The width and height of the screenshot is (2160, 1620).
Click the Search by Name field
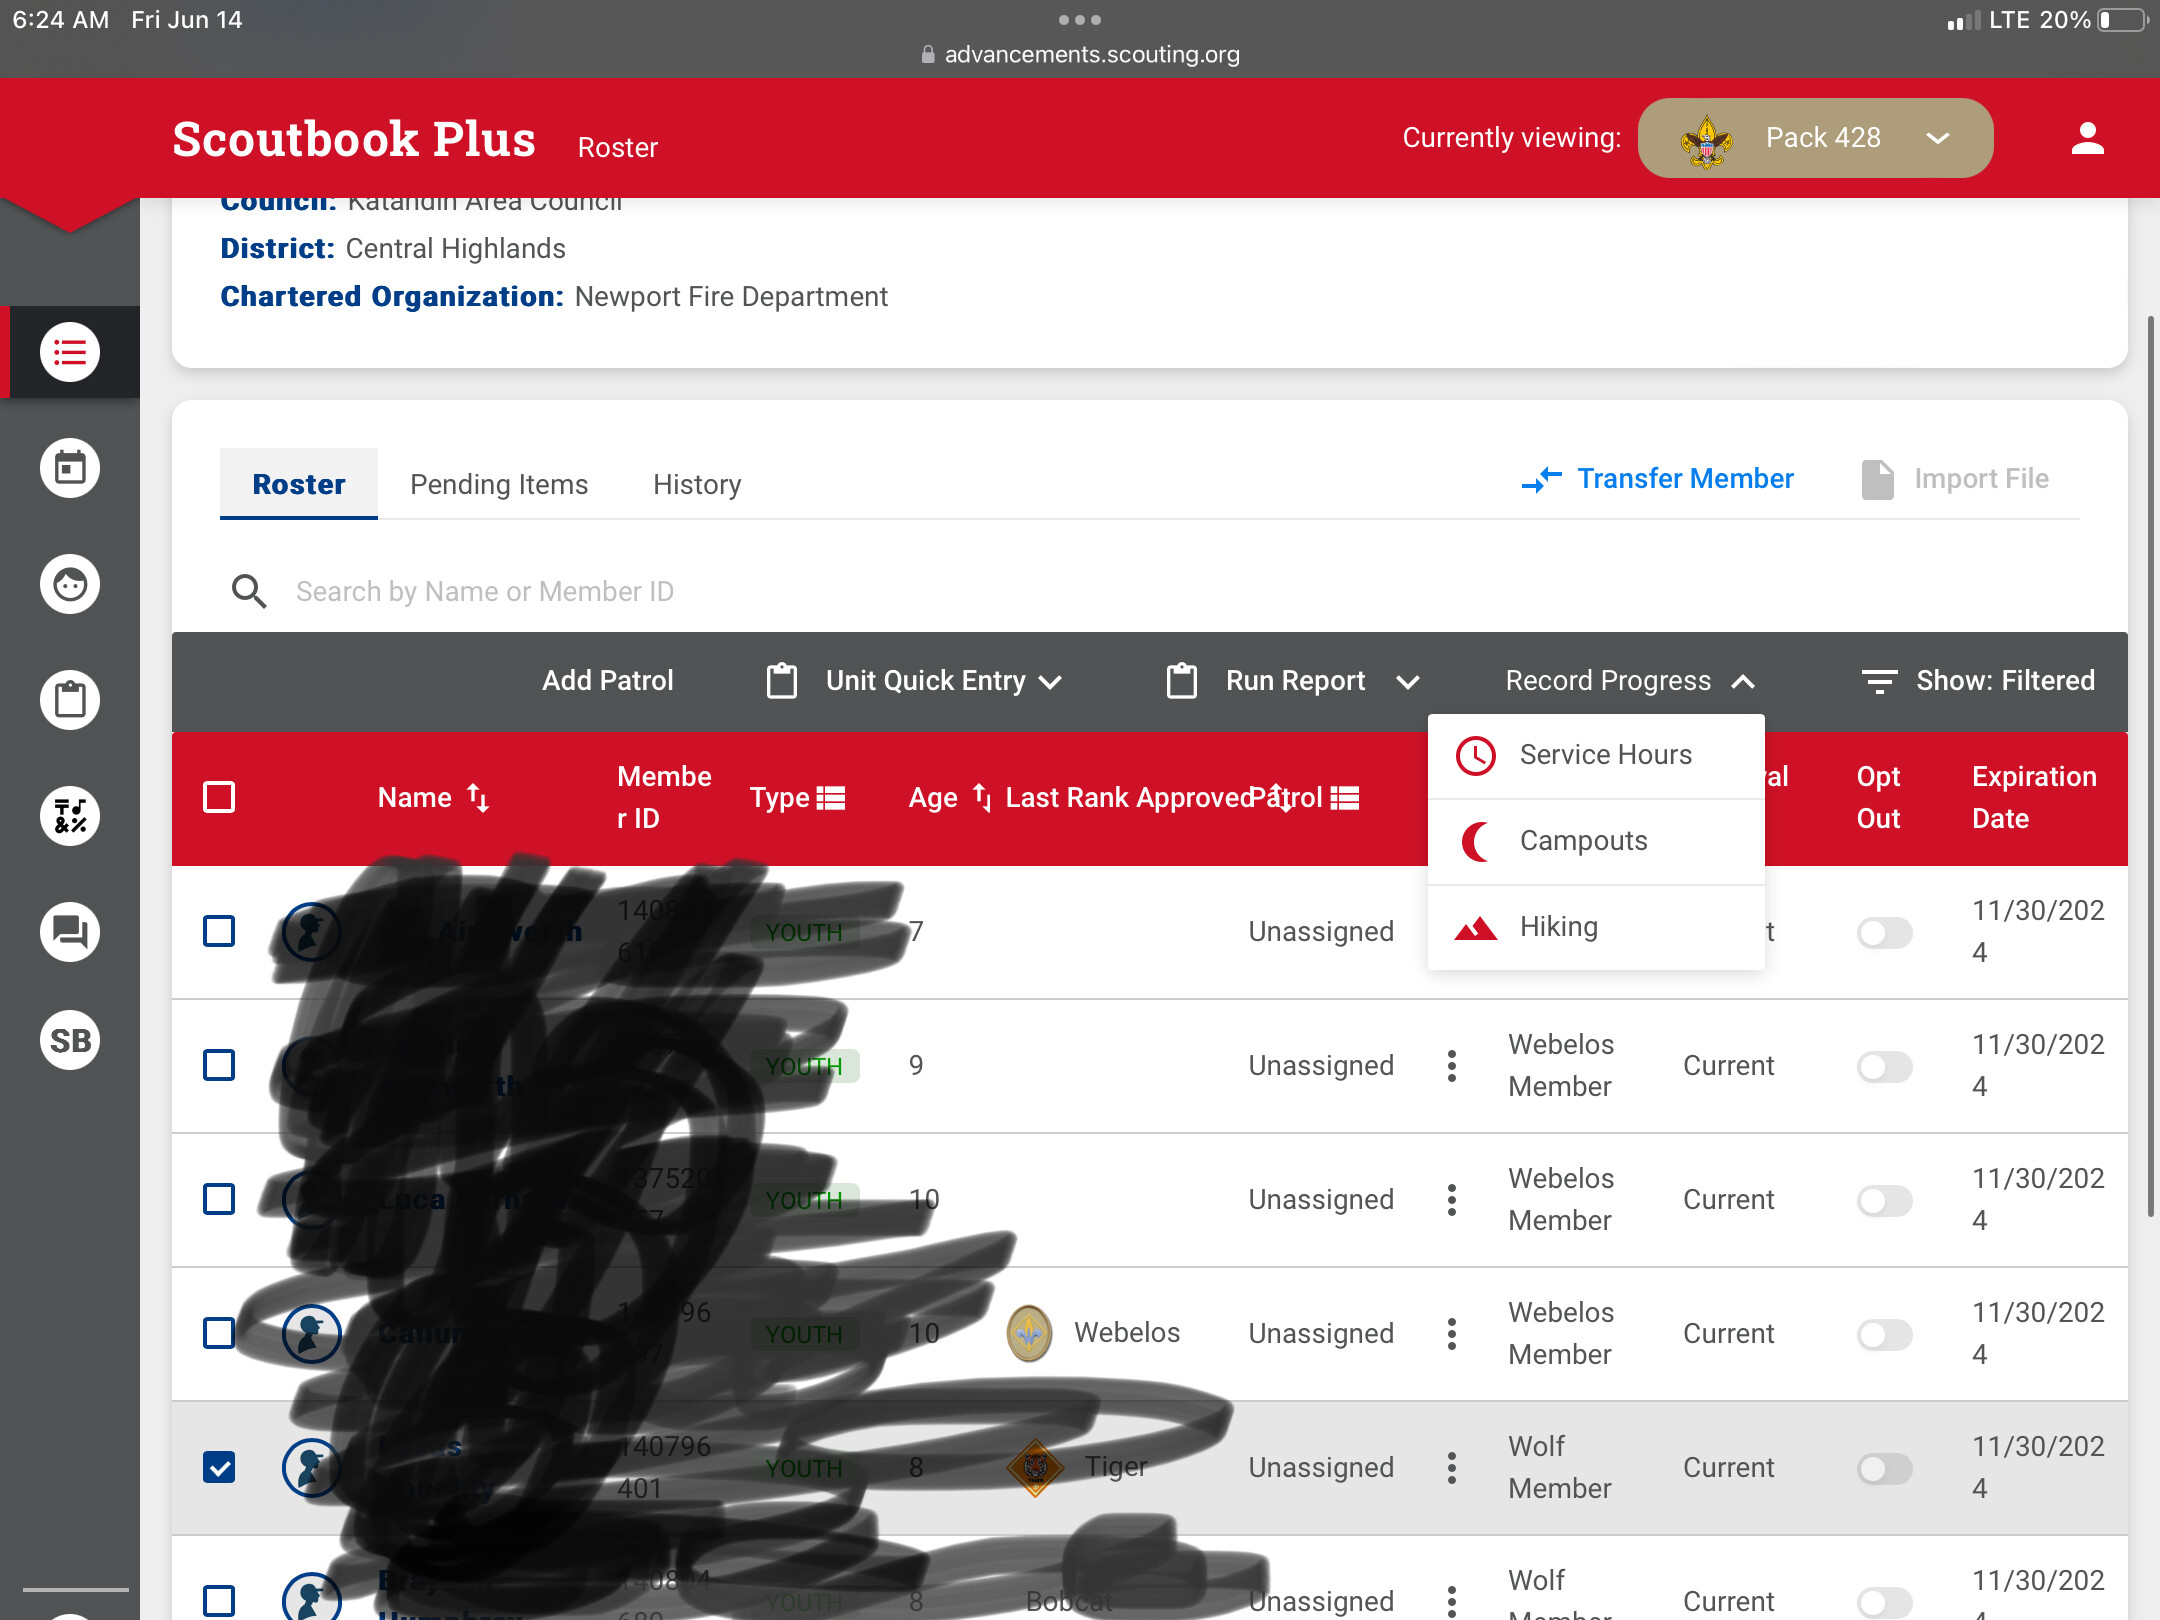(x=484, y=591)
